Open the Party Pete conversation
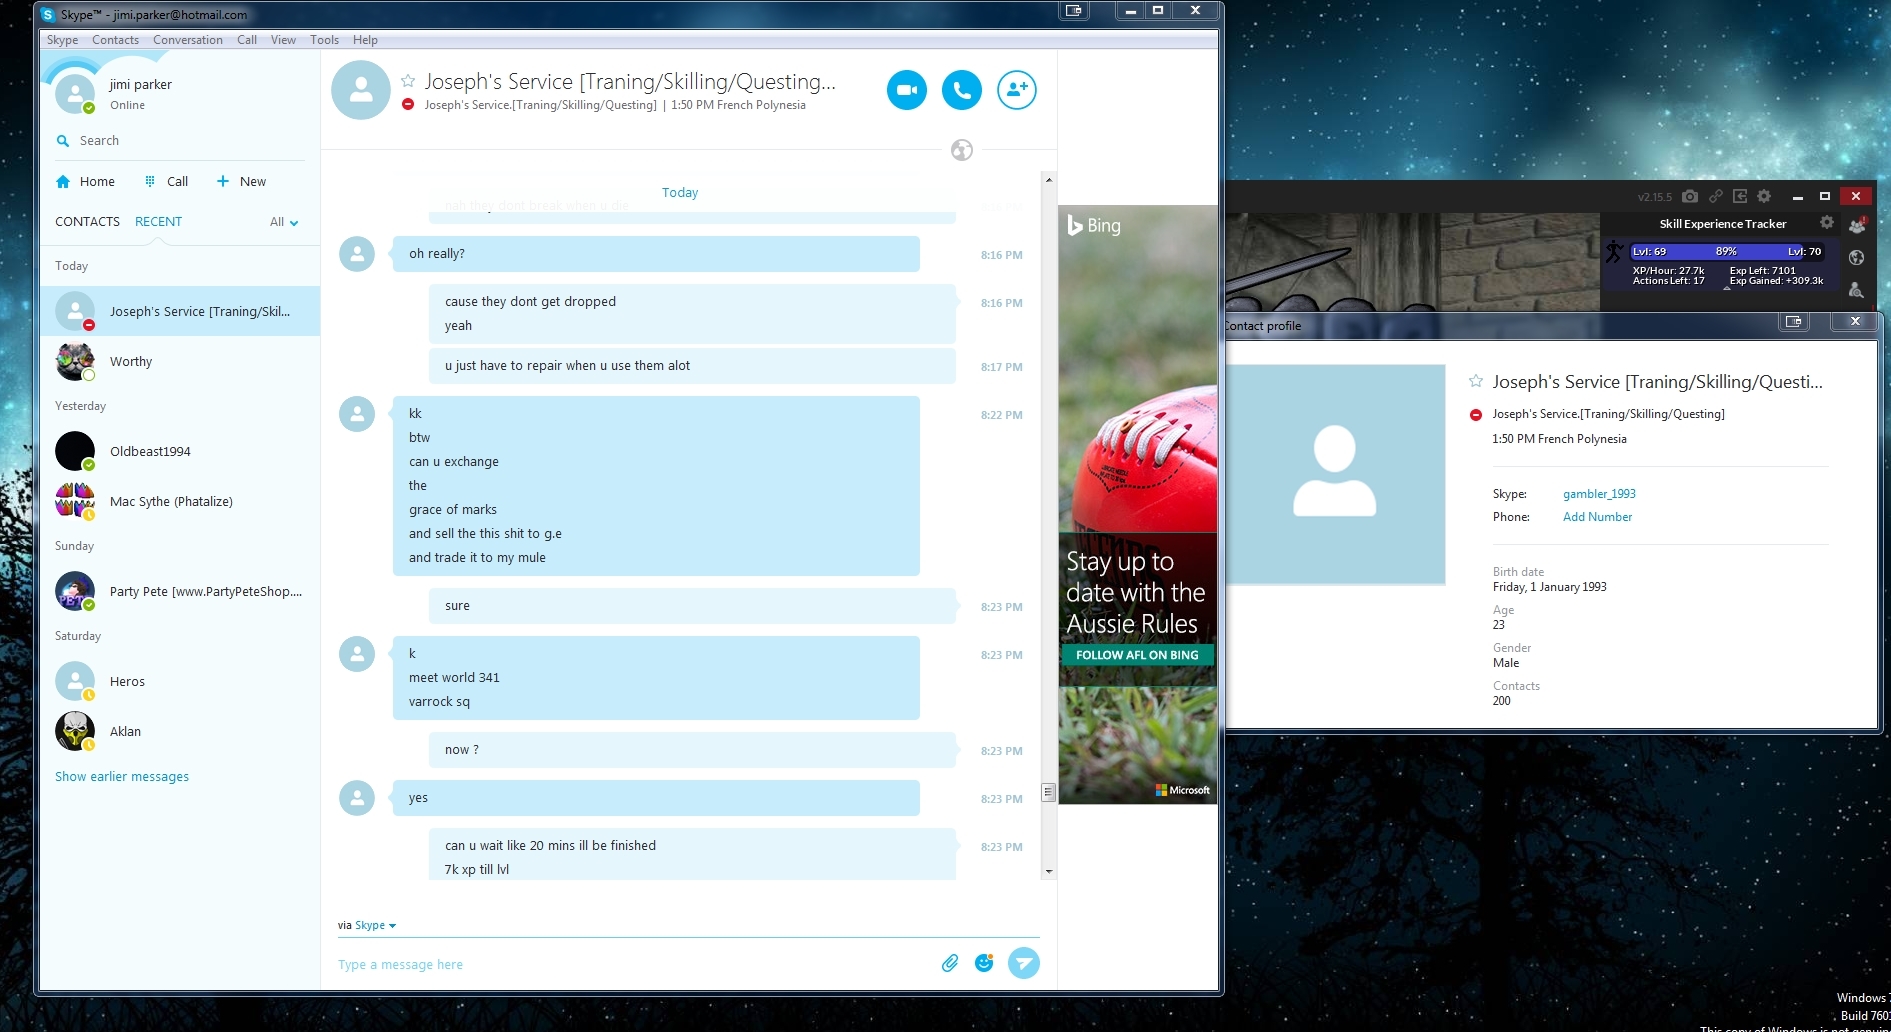 pyautogui.click(x=180, y=591)
